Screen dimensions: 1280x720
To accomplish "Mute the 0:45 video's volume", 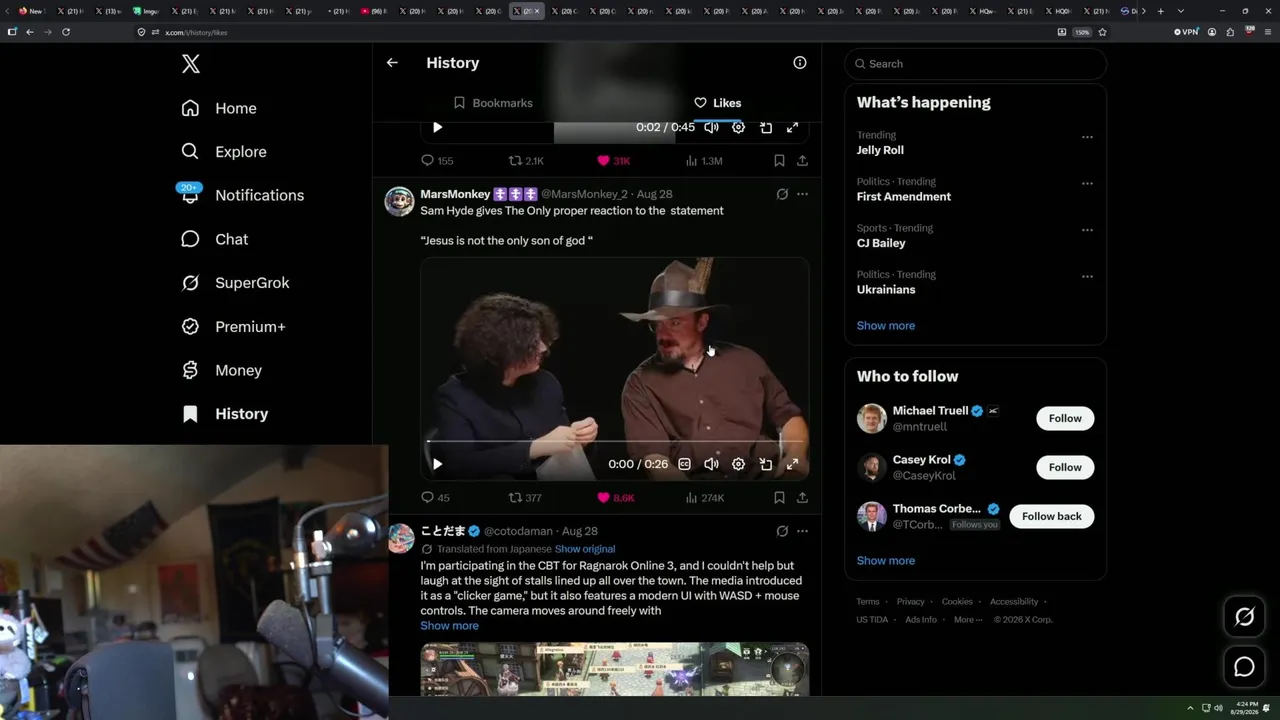I will [711, 127].
